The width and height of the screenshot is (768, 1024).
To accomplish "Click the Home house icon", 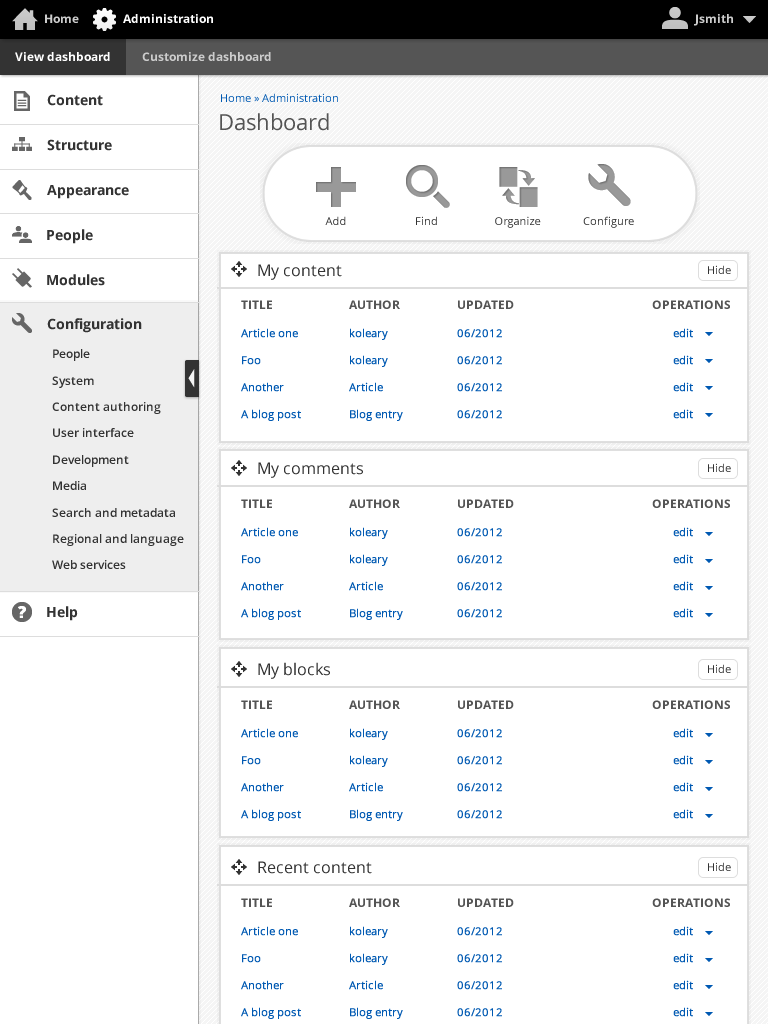I will coord(25,19).
